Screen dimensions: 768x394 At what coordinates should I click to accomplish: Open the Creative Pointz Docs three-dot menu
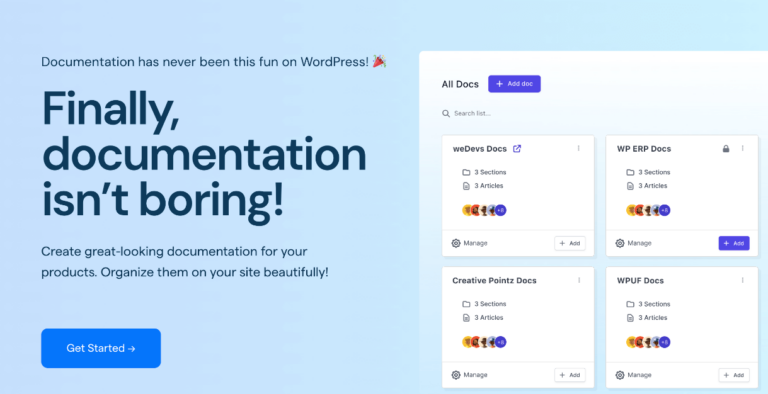[x=579, y=280]
